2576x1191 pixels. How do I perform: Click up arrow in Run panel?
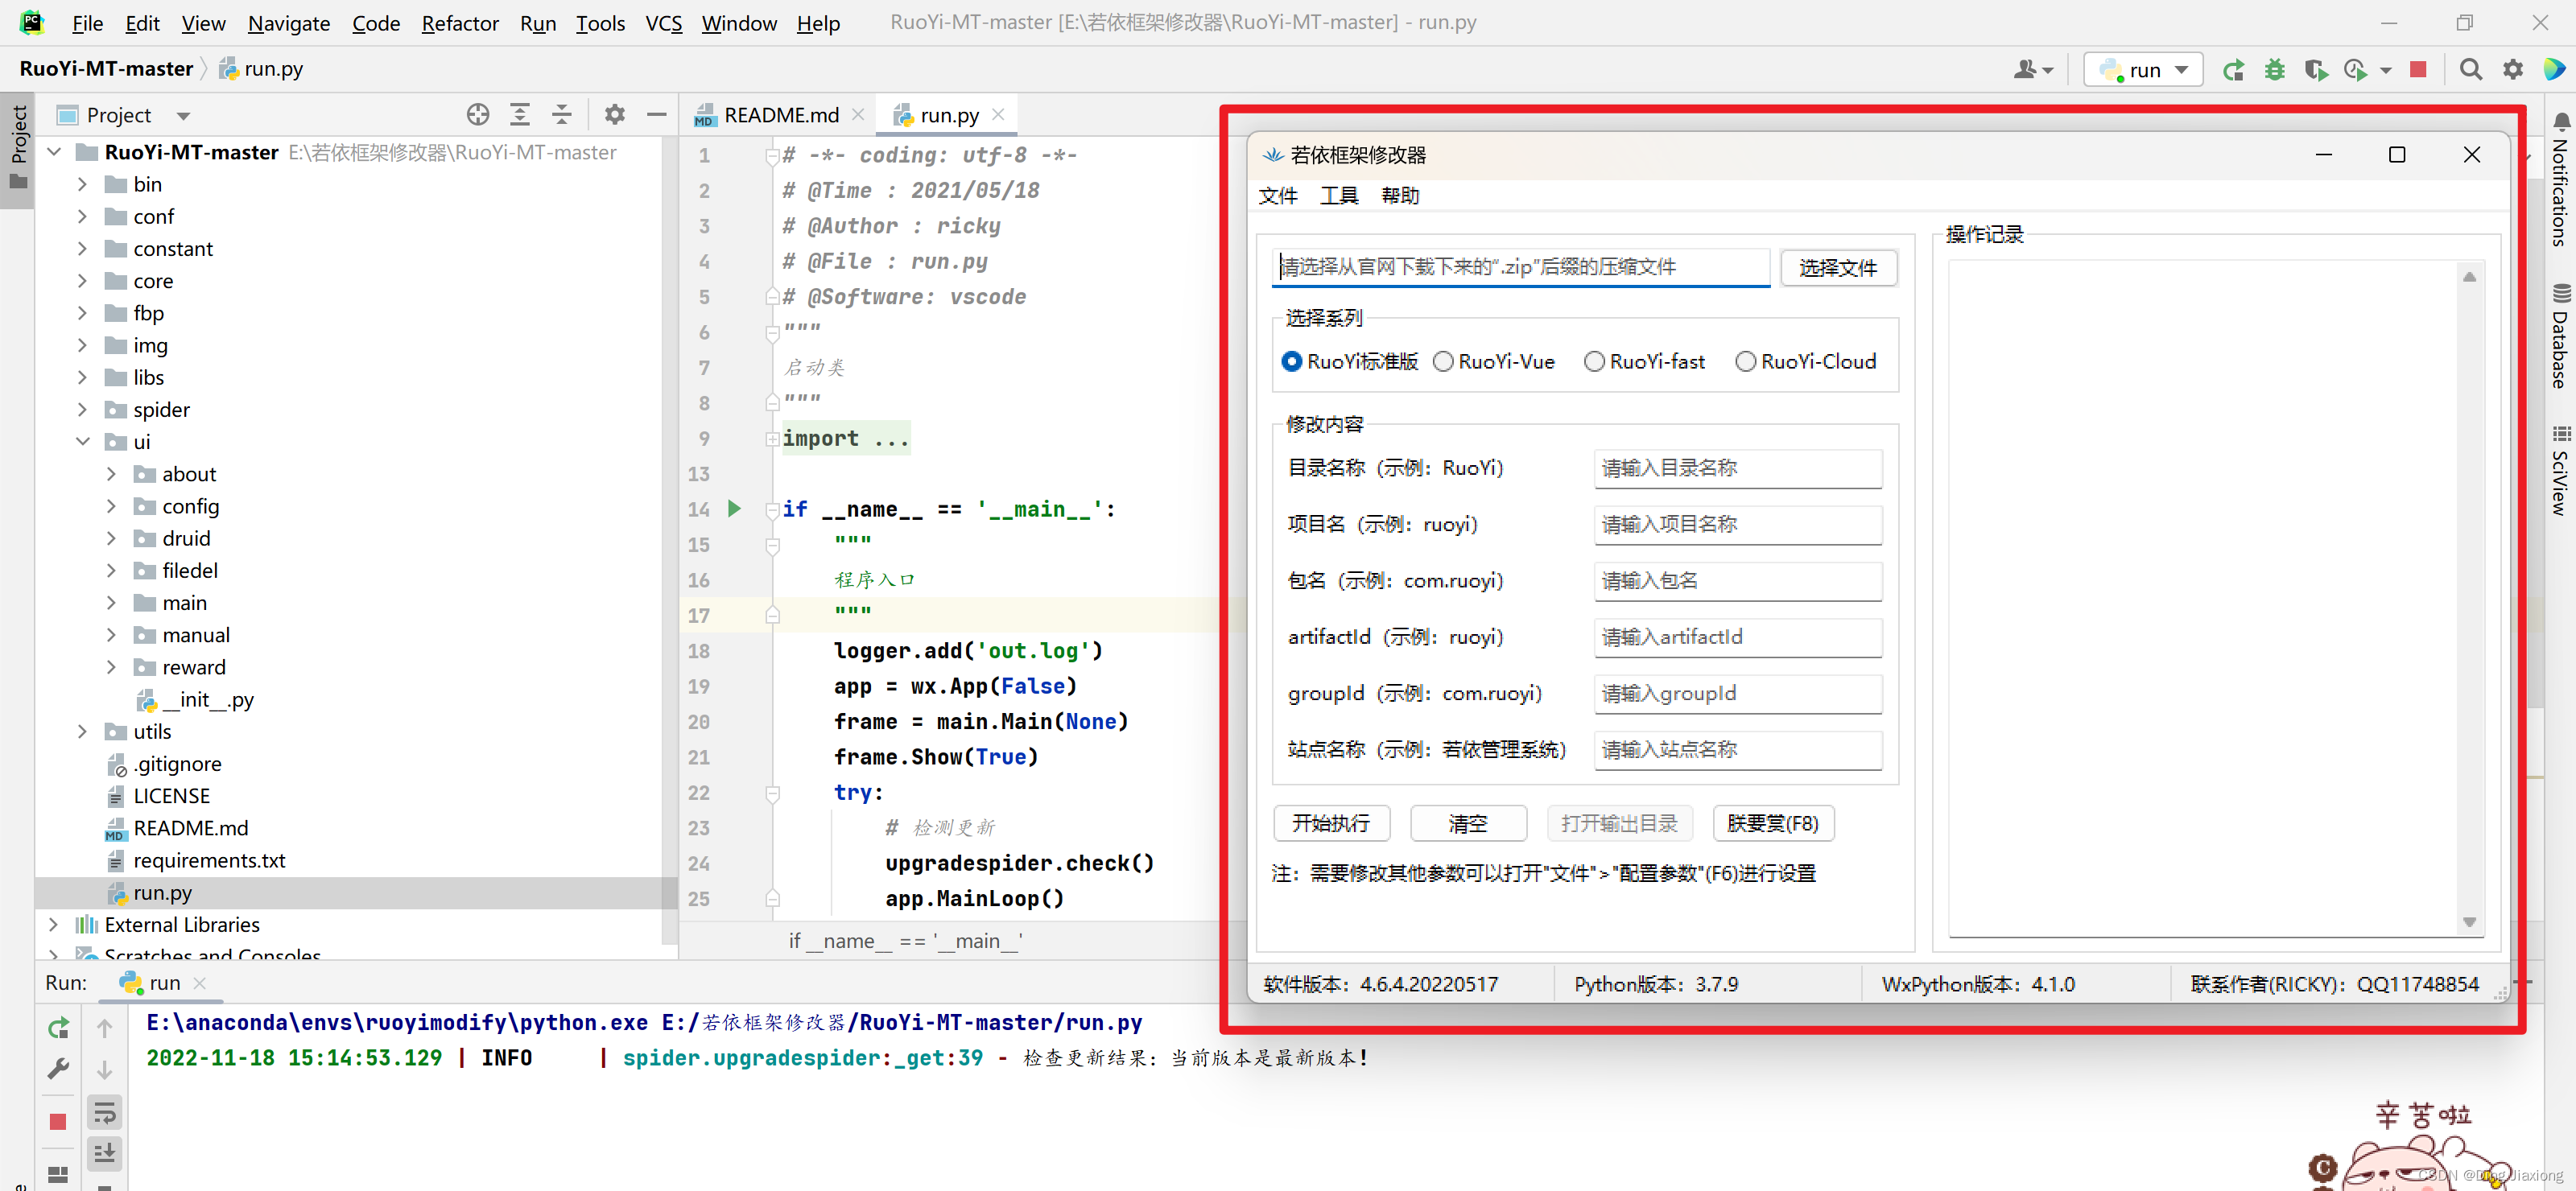[104, 1027]
